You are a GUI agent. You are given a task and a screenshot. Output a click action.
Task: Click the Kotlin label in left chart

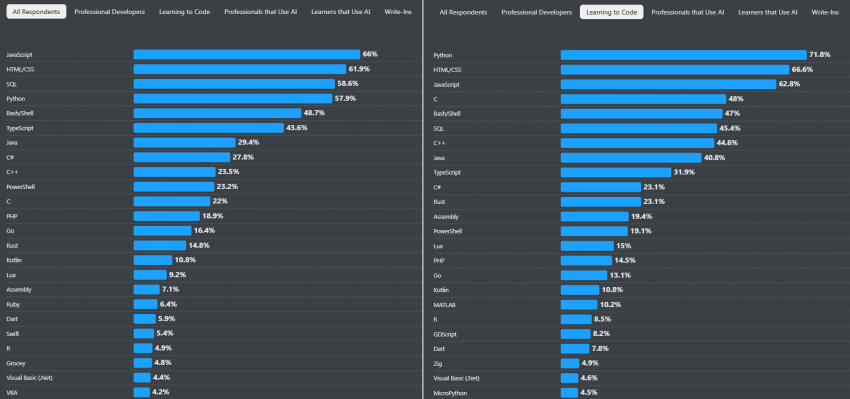(x=14, y=260)
